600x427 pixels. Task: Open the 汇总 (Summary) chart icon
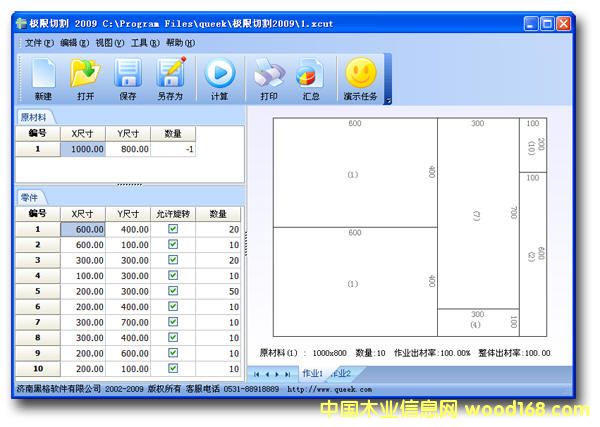(311, 78)
